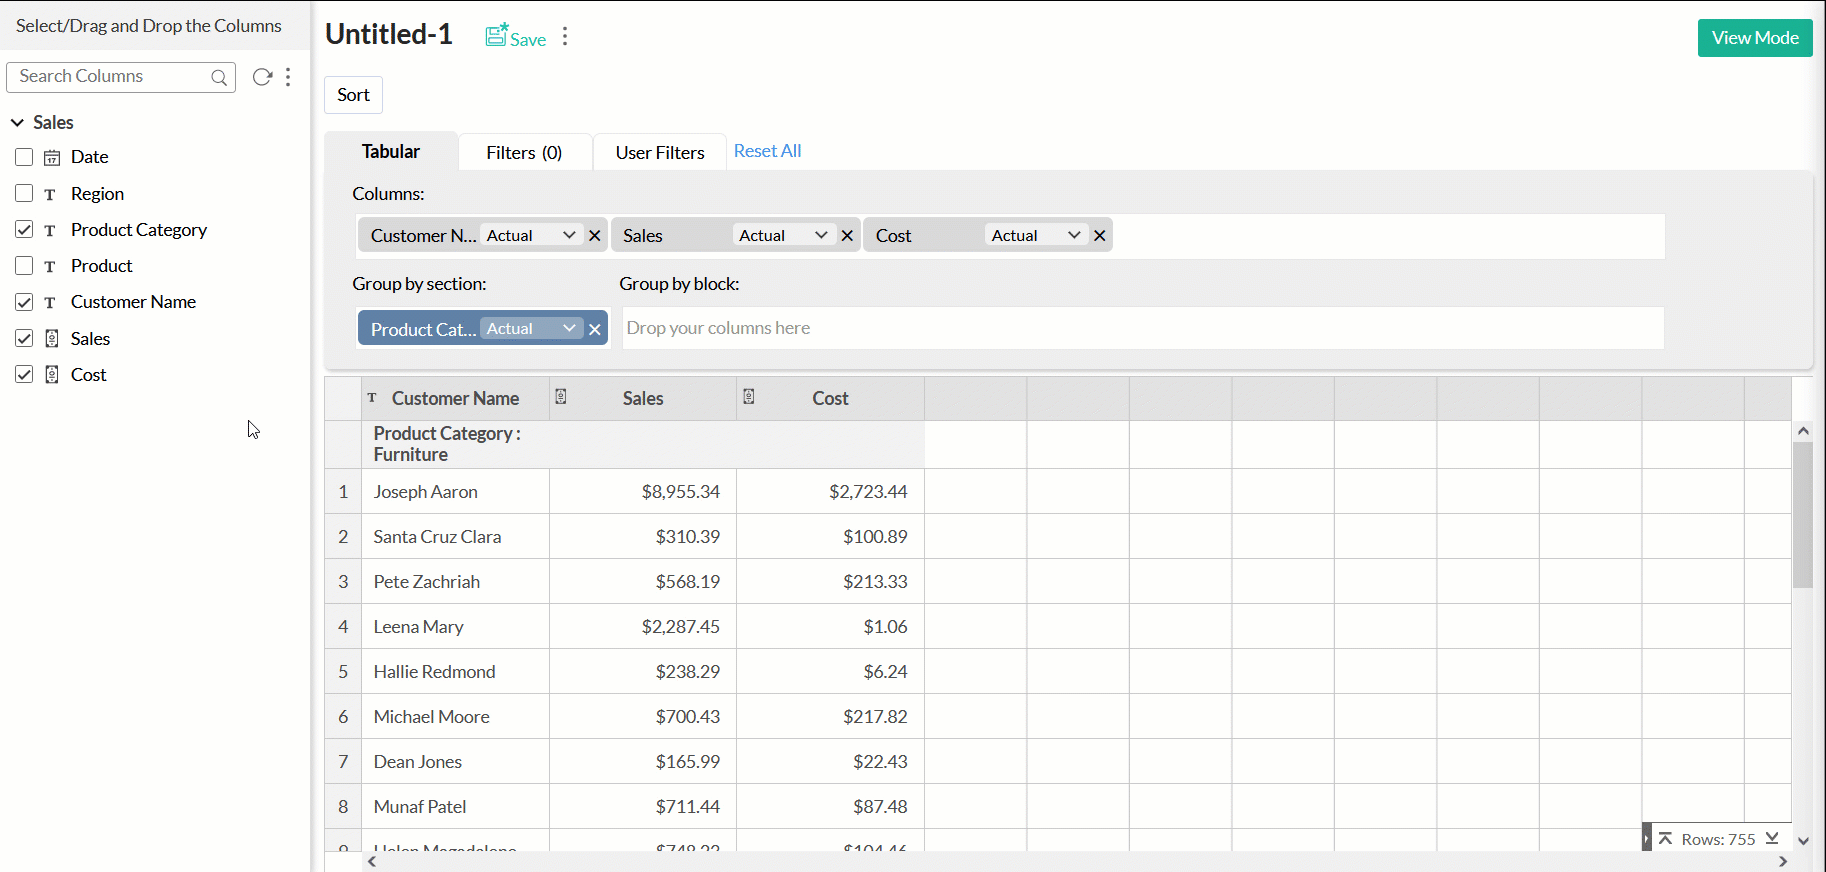
Task: Click the View Mode button
Action: click(1754, 38)
